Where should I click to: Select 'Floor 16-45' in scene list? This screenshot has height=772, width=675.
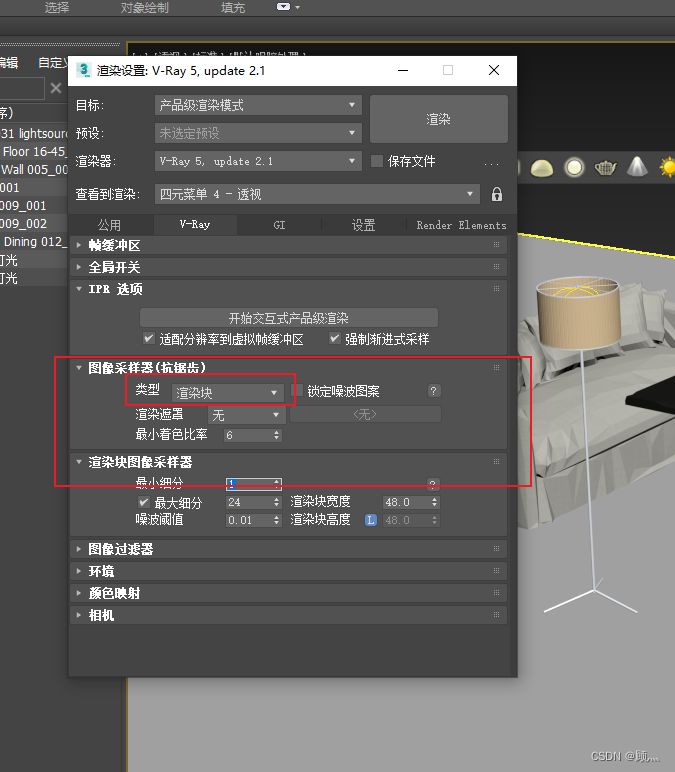pos(33,152)
